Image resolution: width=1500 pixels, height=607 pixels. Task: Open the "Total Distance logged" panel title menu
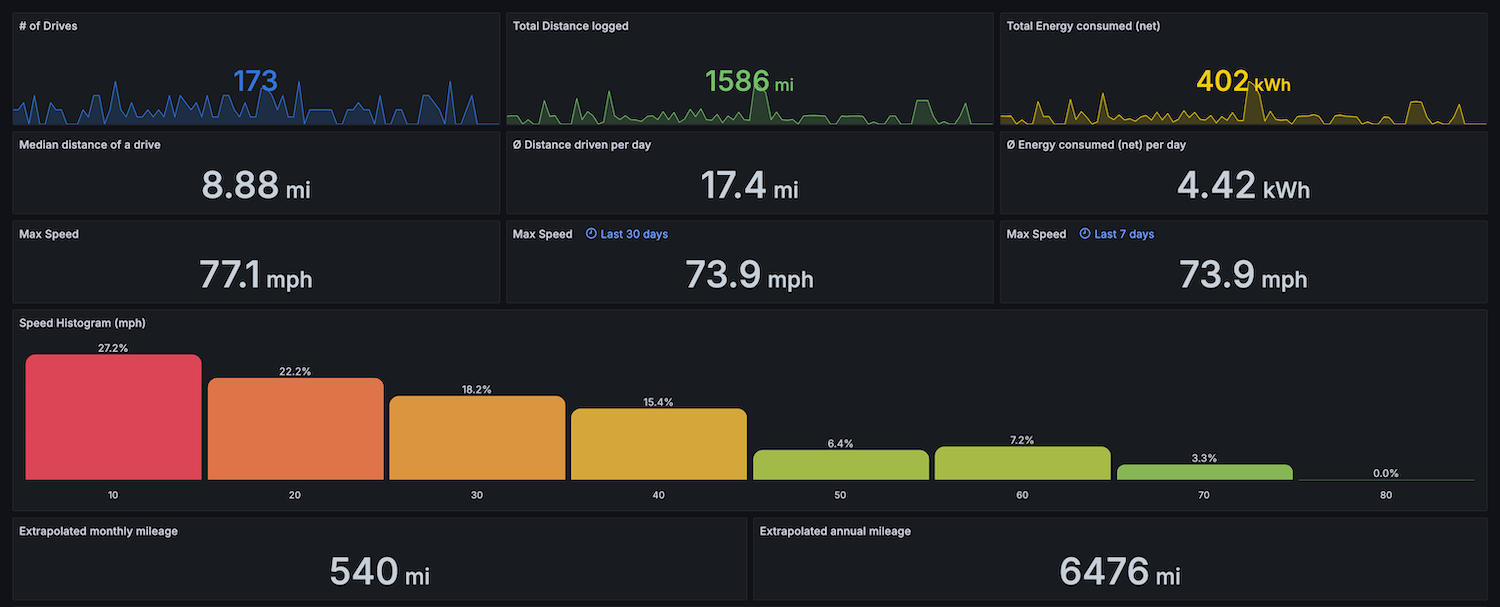click(570, 26)
